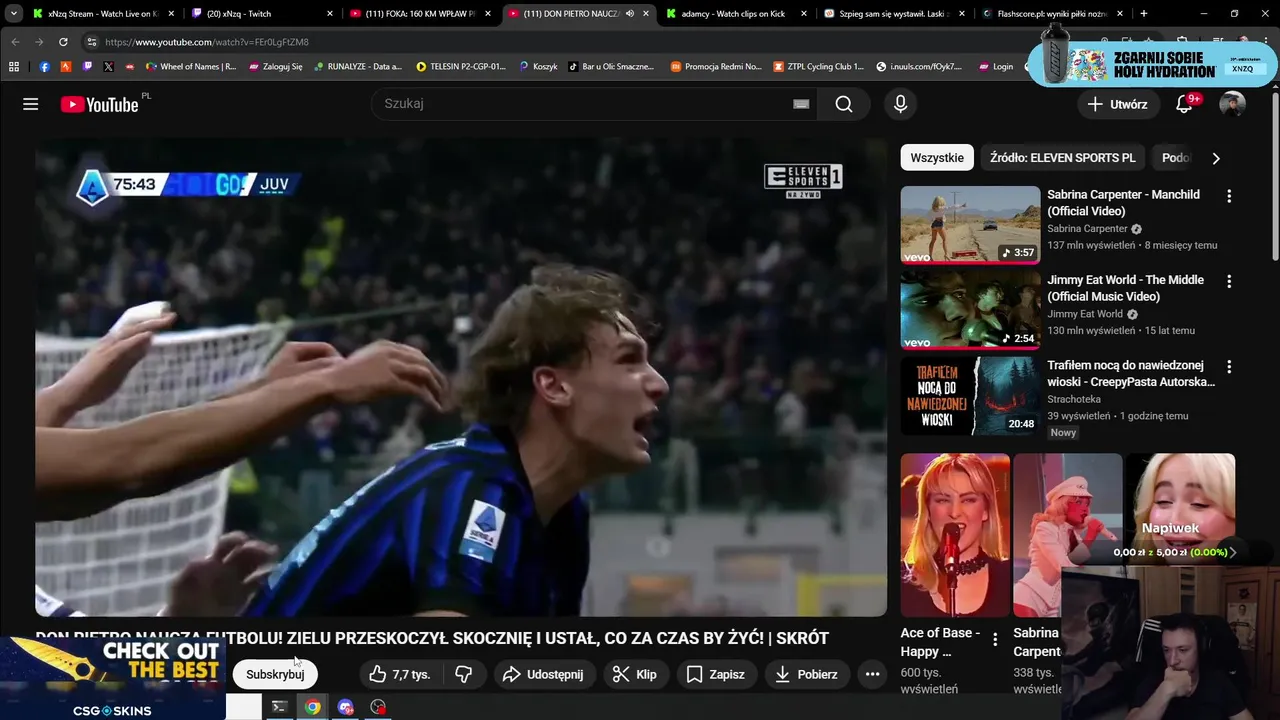Screen dimensions: 1280x720
Task: Click the Utwórz create button
Action: click(x=1119, y=104)
